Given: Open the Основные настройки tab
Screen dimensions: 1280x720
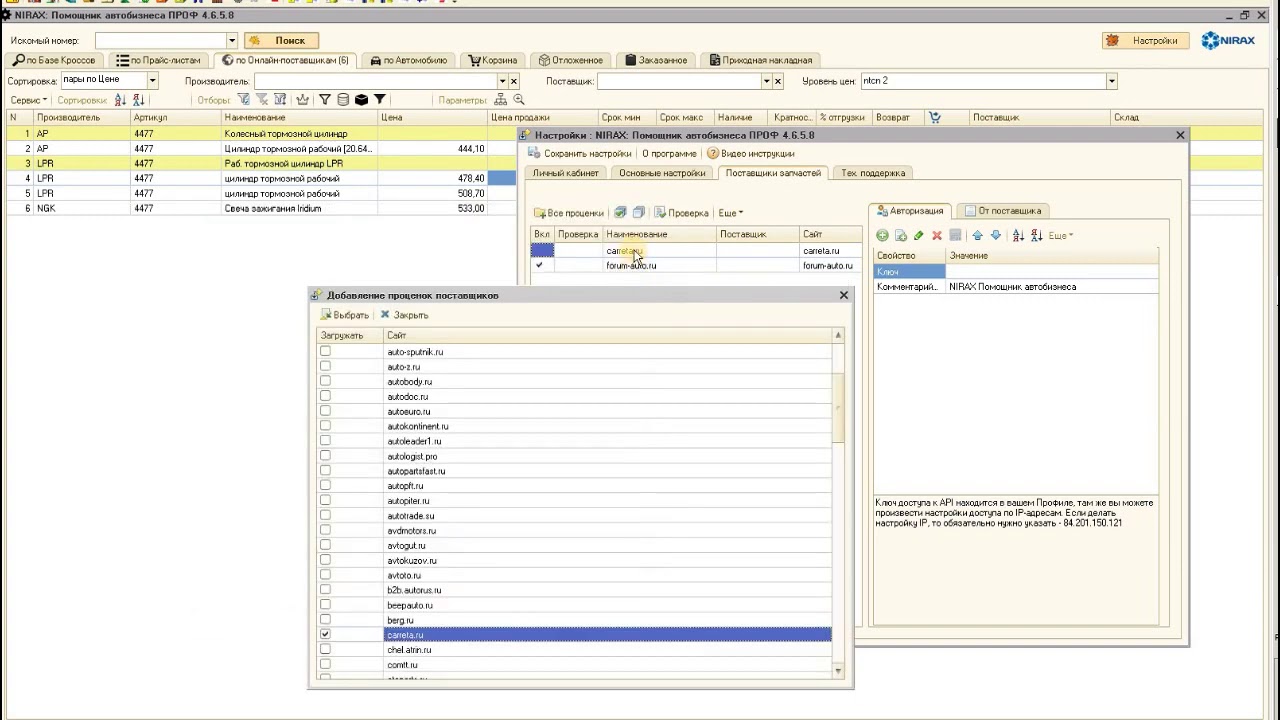Looking at the screenshot, I should tap(662, 173).
